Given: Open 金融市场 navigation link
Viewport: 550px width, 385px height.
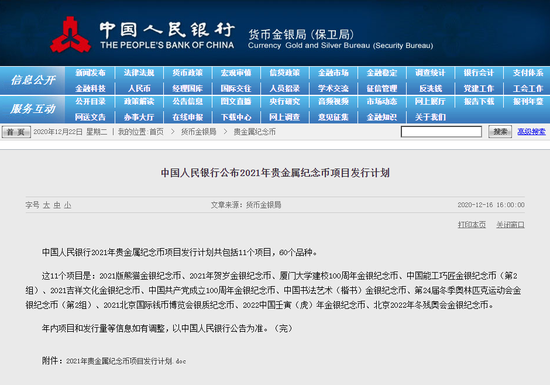Looking at the screenshot, I should point(333,73).
